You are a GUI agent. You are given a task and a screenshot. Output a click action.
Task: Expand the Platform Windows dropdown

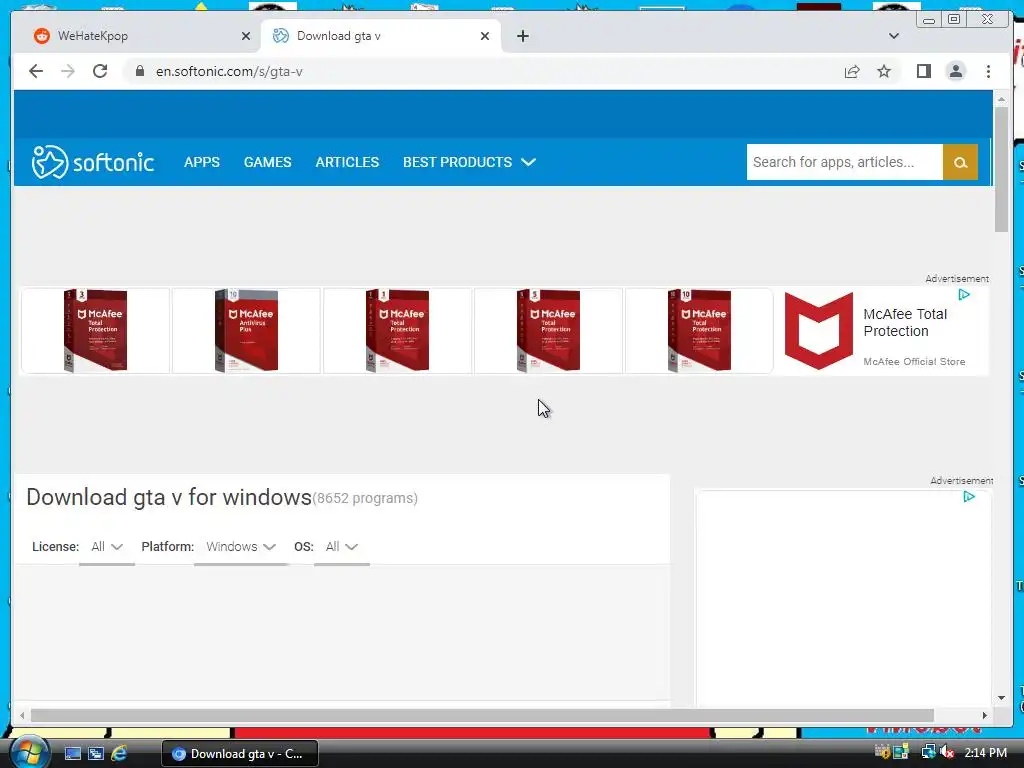pyautogui.click(x=241, y=547)
